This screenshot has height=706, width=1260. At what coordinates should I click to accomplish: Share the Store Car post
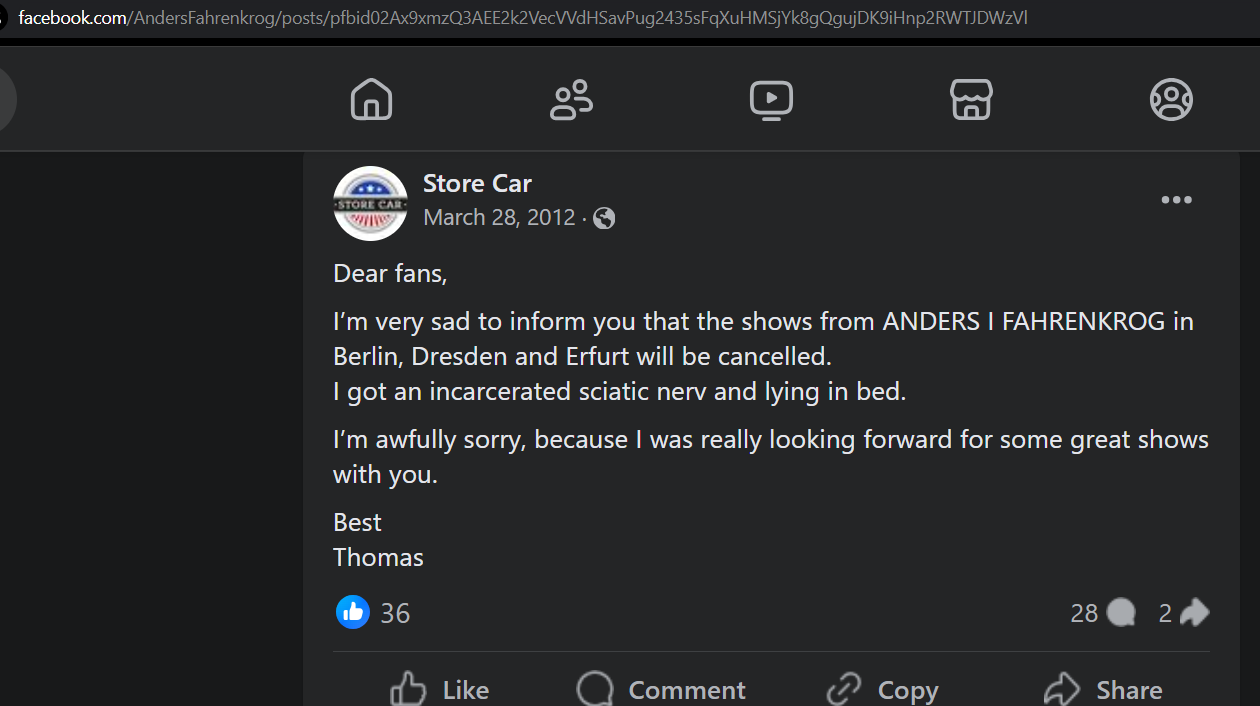[1103, 689]
